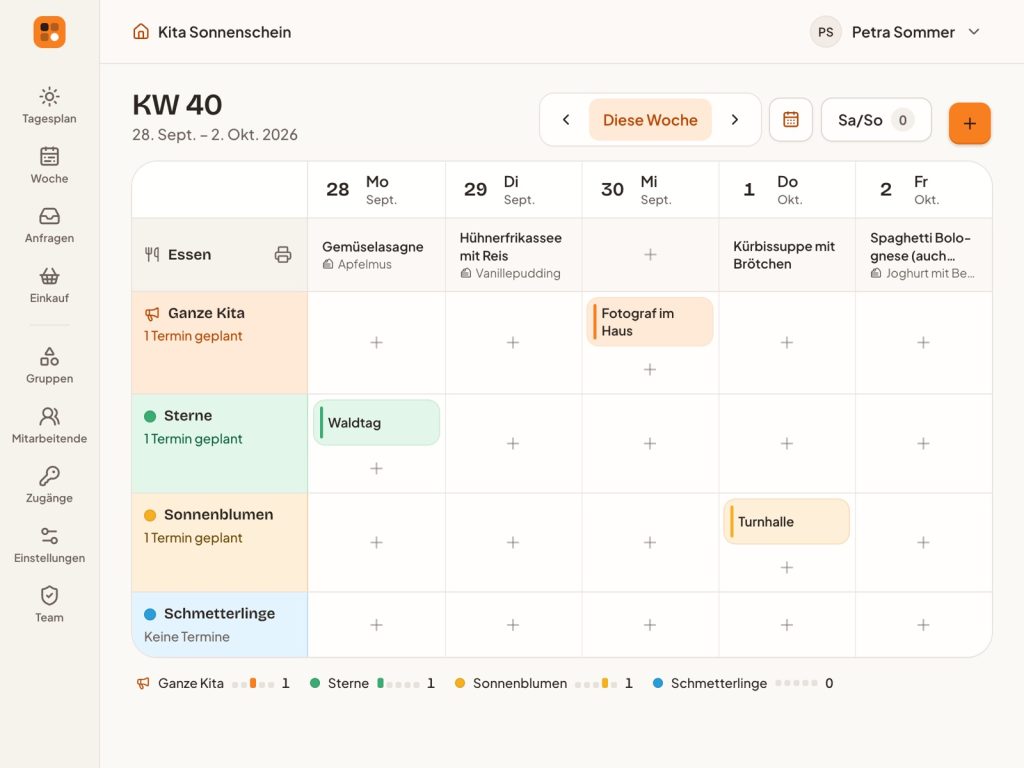Select the Sonnenblumen group row header

[x=219, y=542]
